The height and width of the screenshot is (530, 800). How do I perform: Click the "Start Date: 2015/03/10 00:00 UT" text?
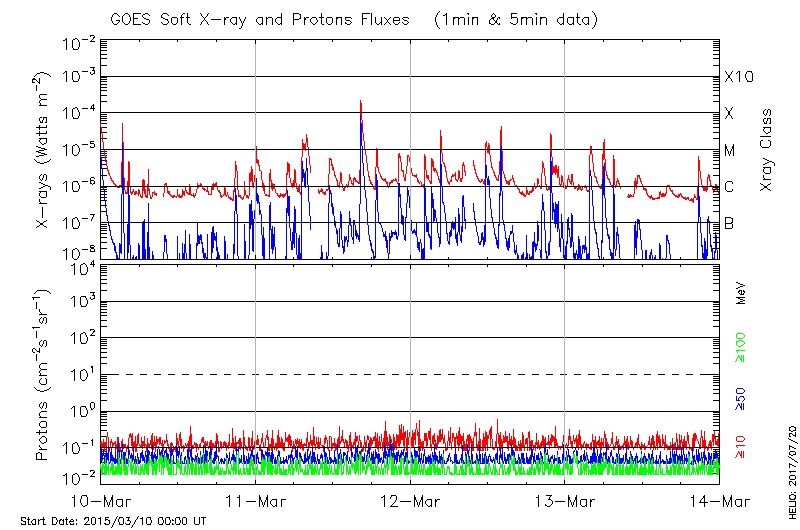click(x=113, y=521)
